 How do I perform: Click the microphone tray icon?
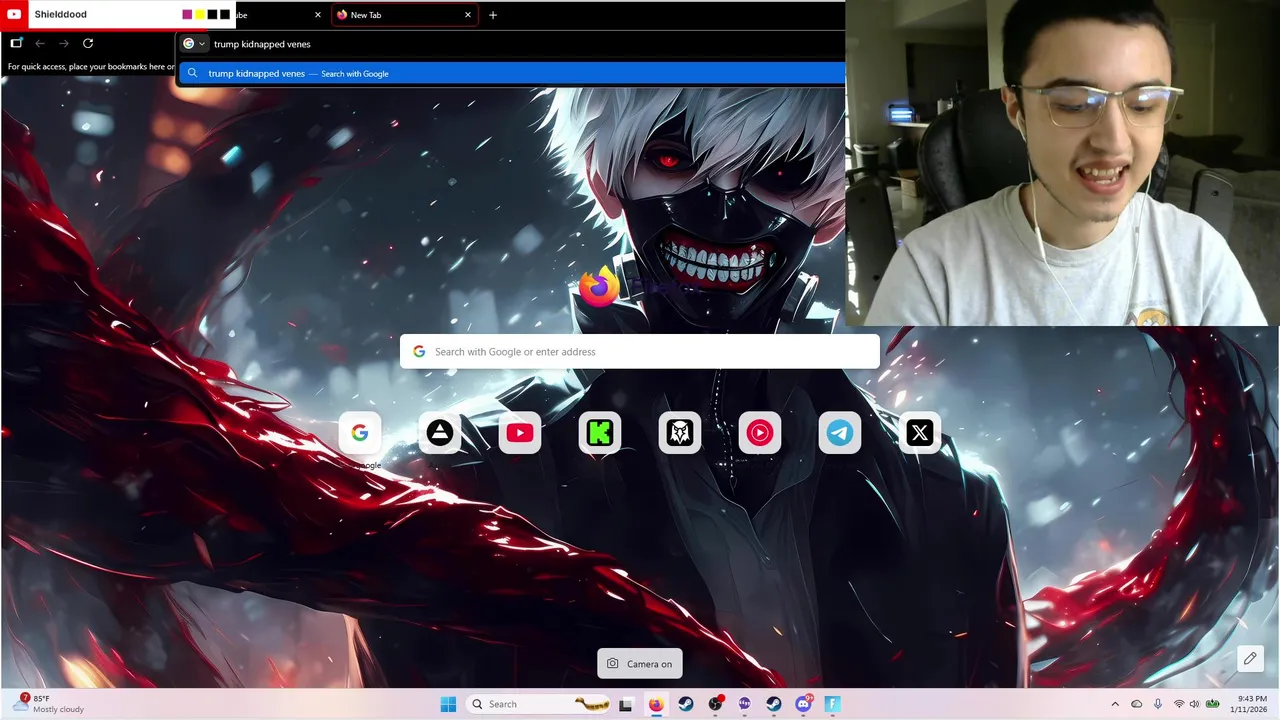pos(1158,704)
